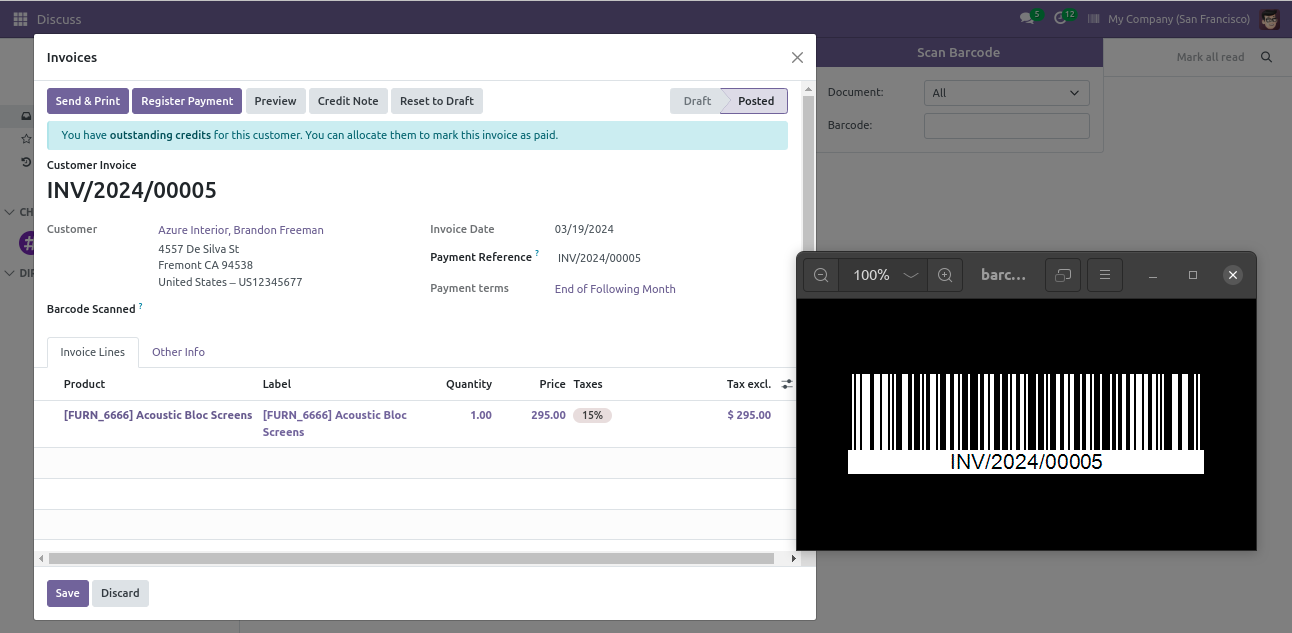
Task: Click the Taxes column header
Action: pos(588,384)
